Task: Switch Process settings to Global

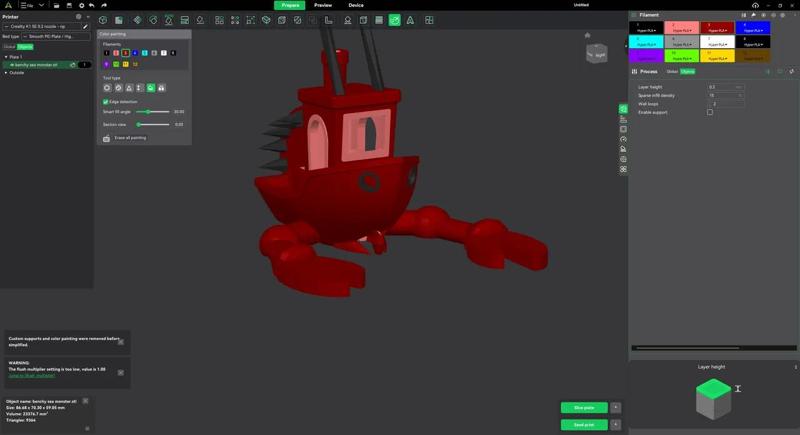Action: point(672,71)
